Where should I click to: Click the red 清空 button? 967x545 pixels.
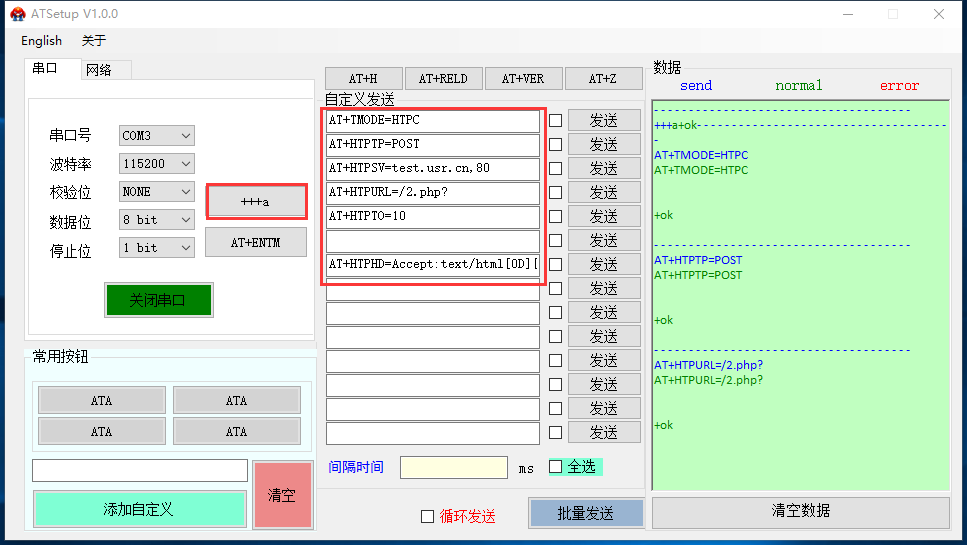282,495
